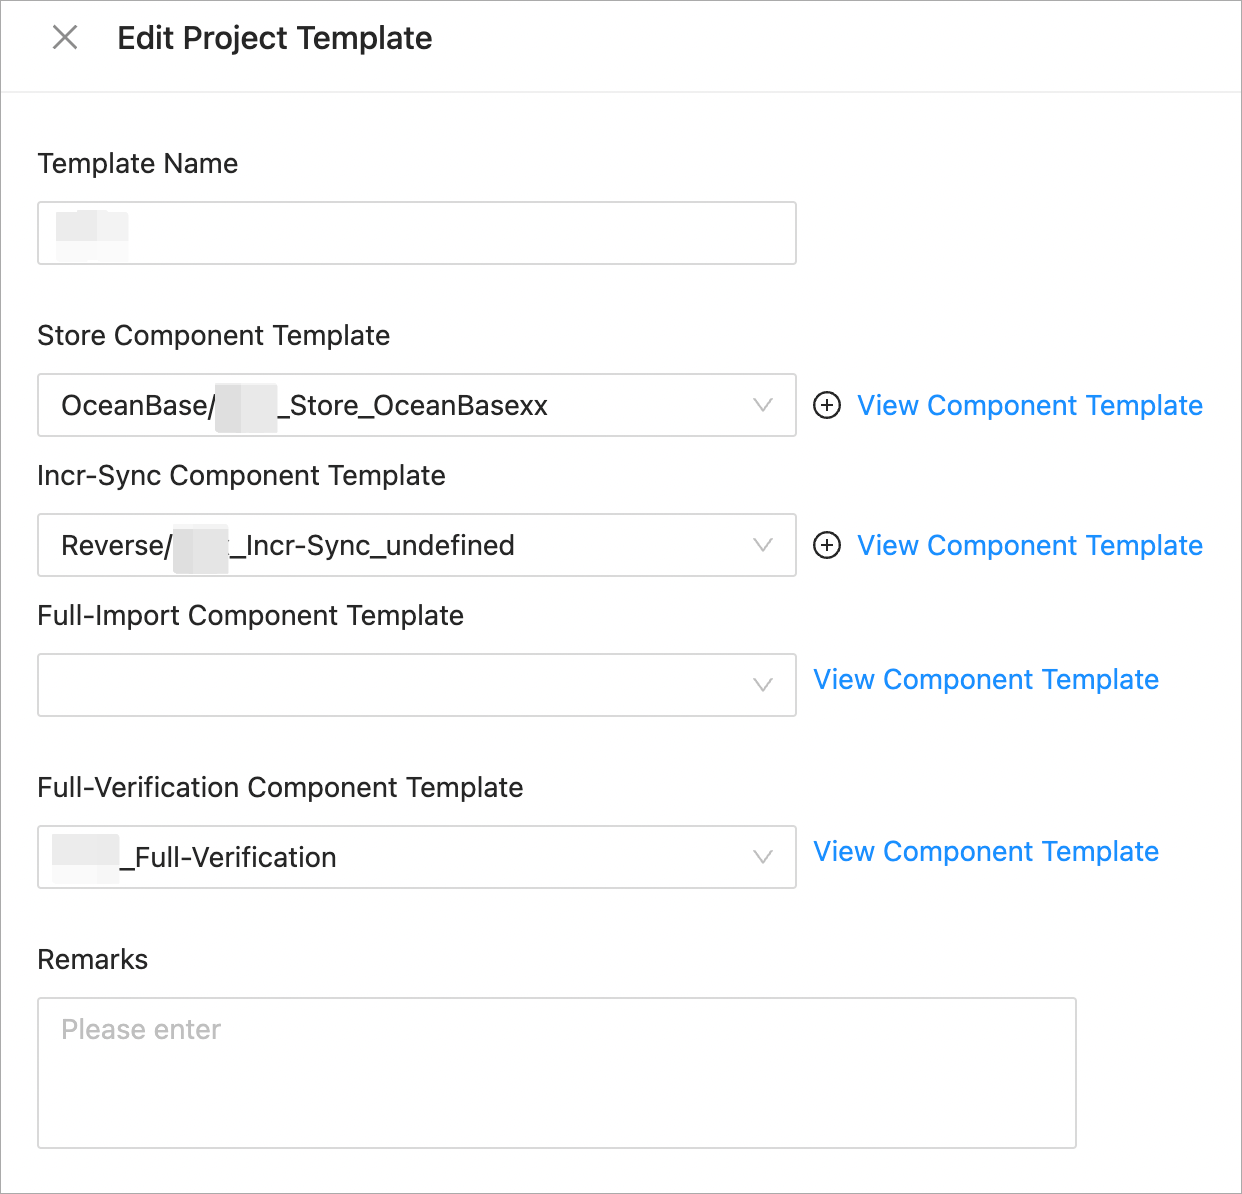Expand the Incr-Sync Component Template dropdown
The width and height of the screenshot is (1242, 1194).
click(x=416, y=546)
